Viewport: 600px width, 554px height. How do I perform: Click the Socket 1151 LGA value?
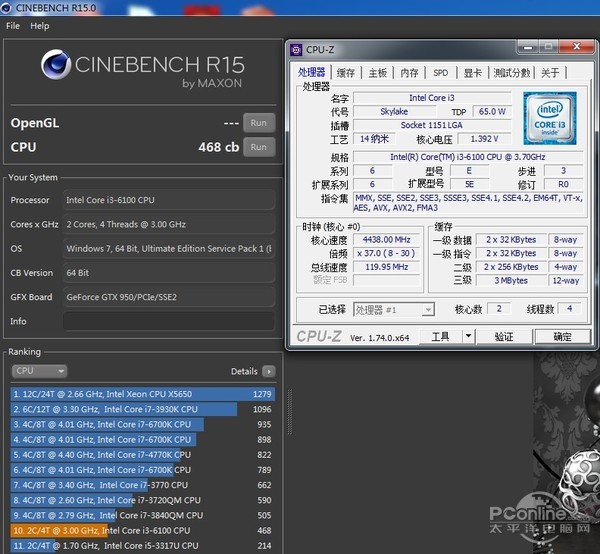[x=432, y=125]
